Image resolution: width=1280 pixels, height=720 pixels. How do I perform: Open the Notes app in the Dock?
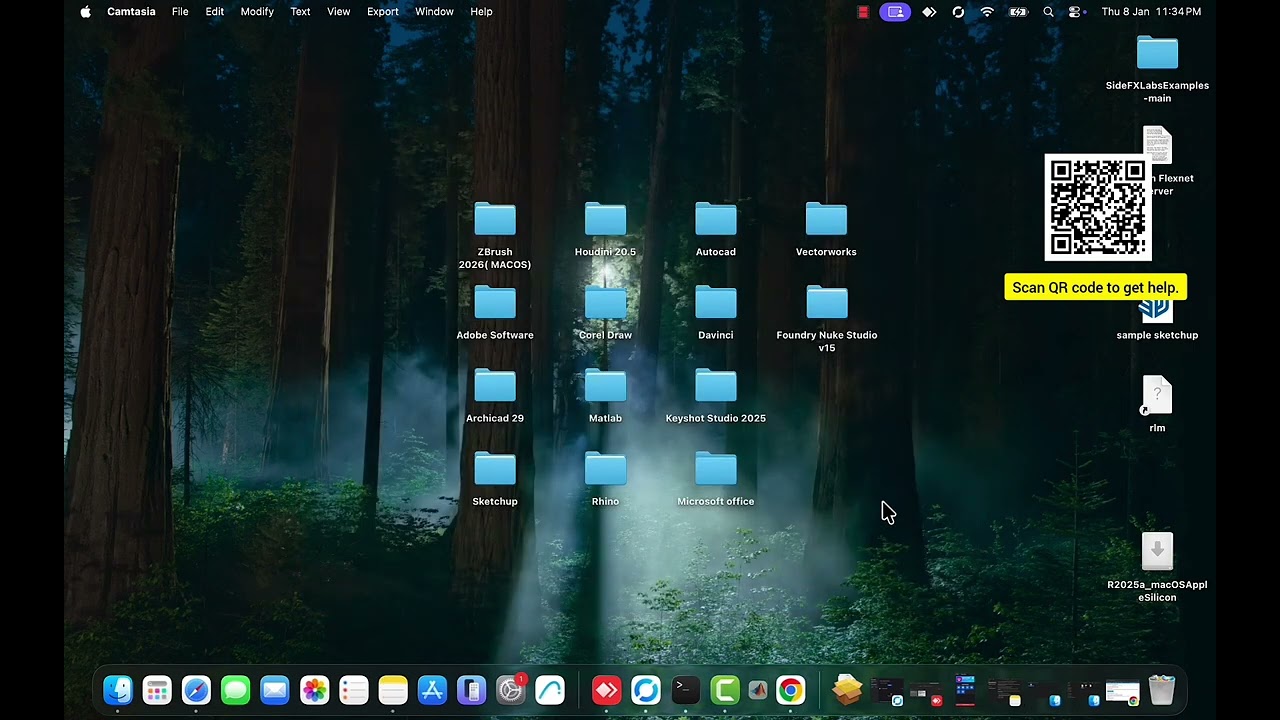pos(393,690)
